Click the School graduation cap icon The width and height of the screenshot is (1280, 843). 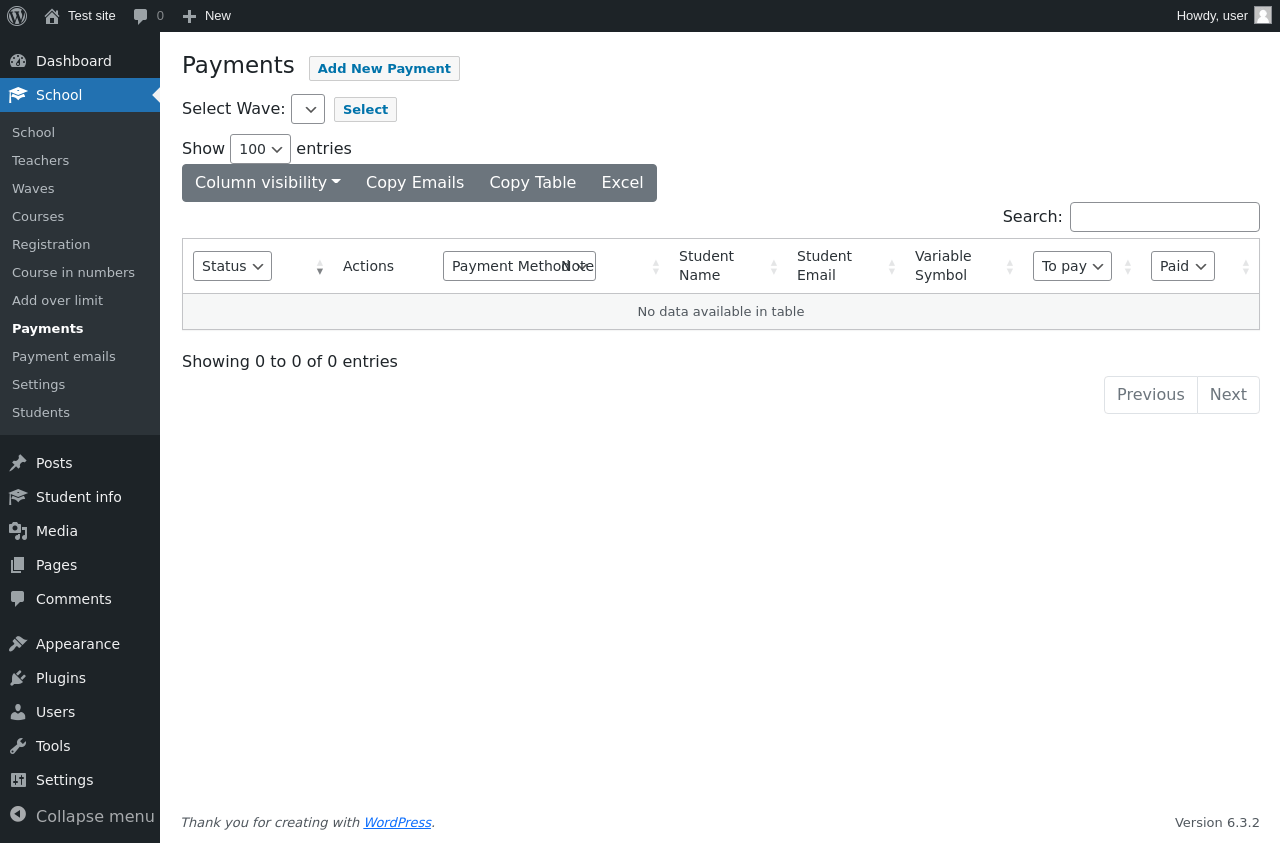(x=18, y=95)
